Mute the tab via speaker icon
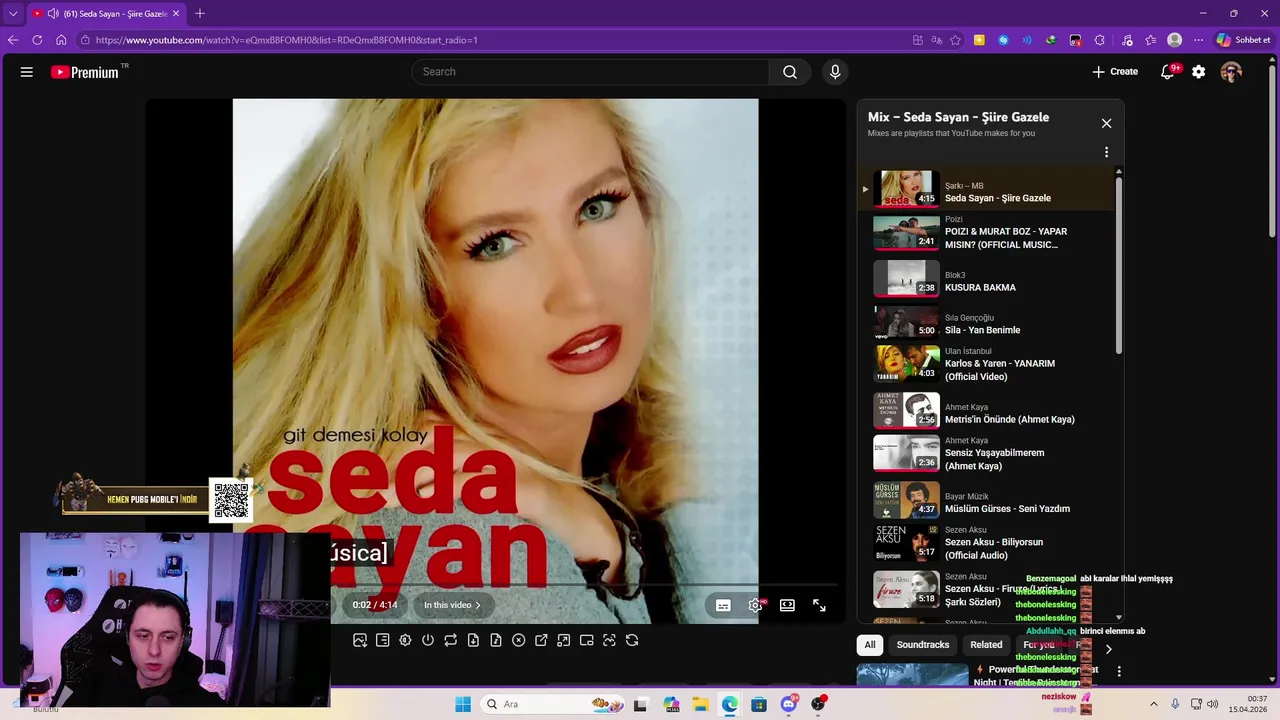 (53, 14)
